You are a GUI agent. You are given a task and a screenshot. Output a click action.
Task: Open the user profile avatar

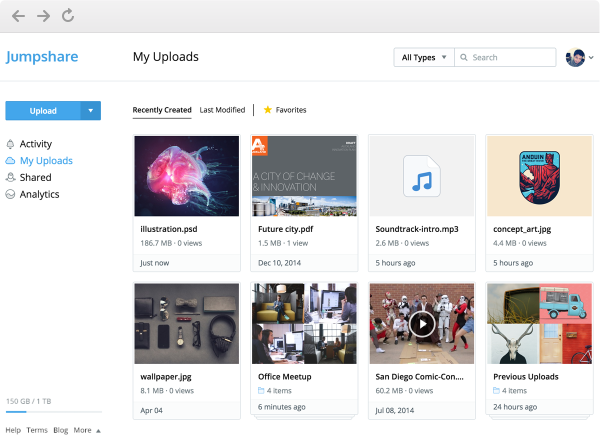pyautogui.click(x=574, y=58)
